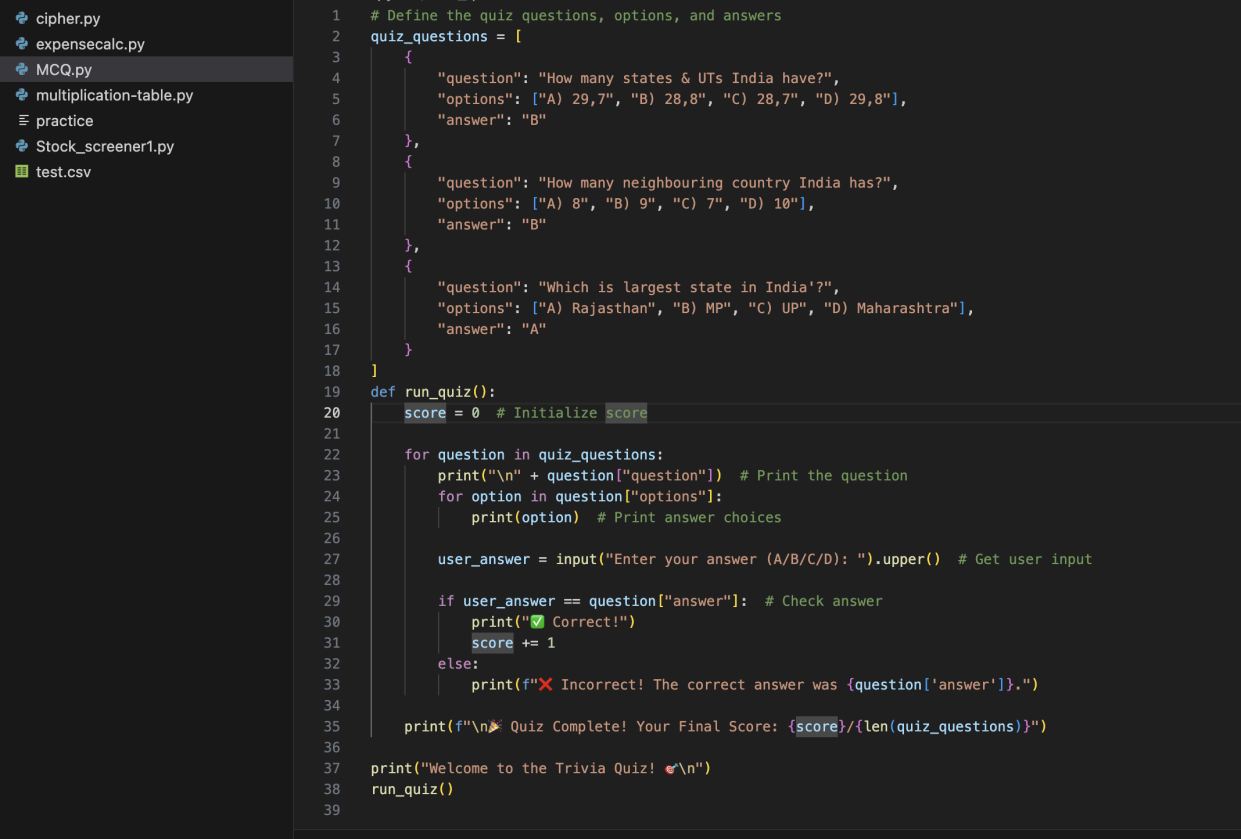
Task: Click the comment "# Check answer"
Action: (824, 601)
